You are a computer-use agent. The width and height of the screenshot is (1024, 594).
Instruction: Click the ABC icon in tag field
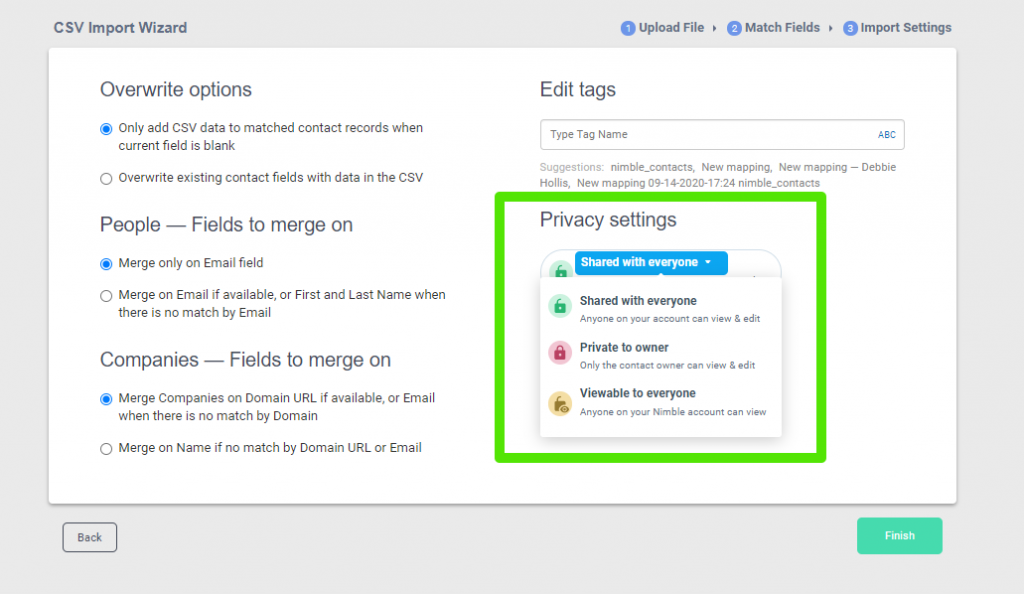point(887,135)
